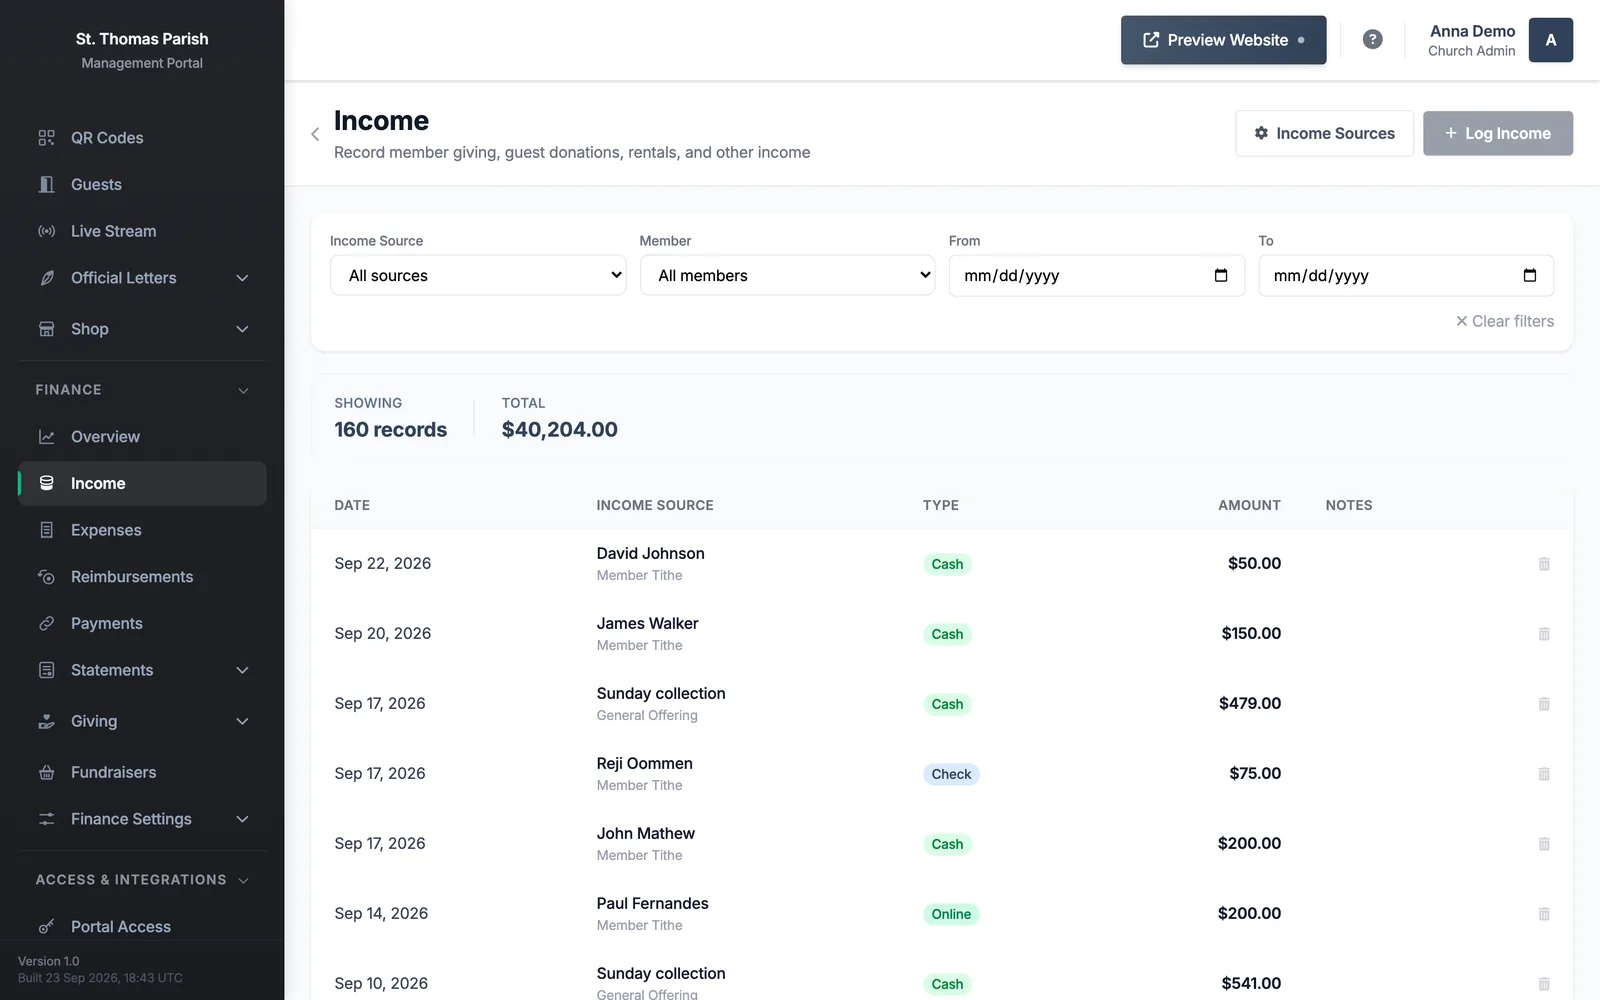1600x1000 pixels.
Task: Click the Log Income button
Action: 1497,133
